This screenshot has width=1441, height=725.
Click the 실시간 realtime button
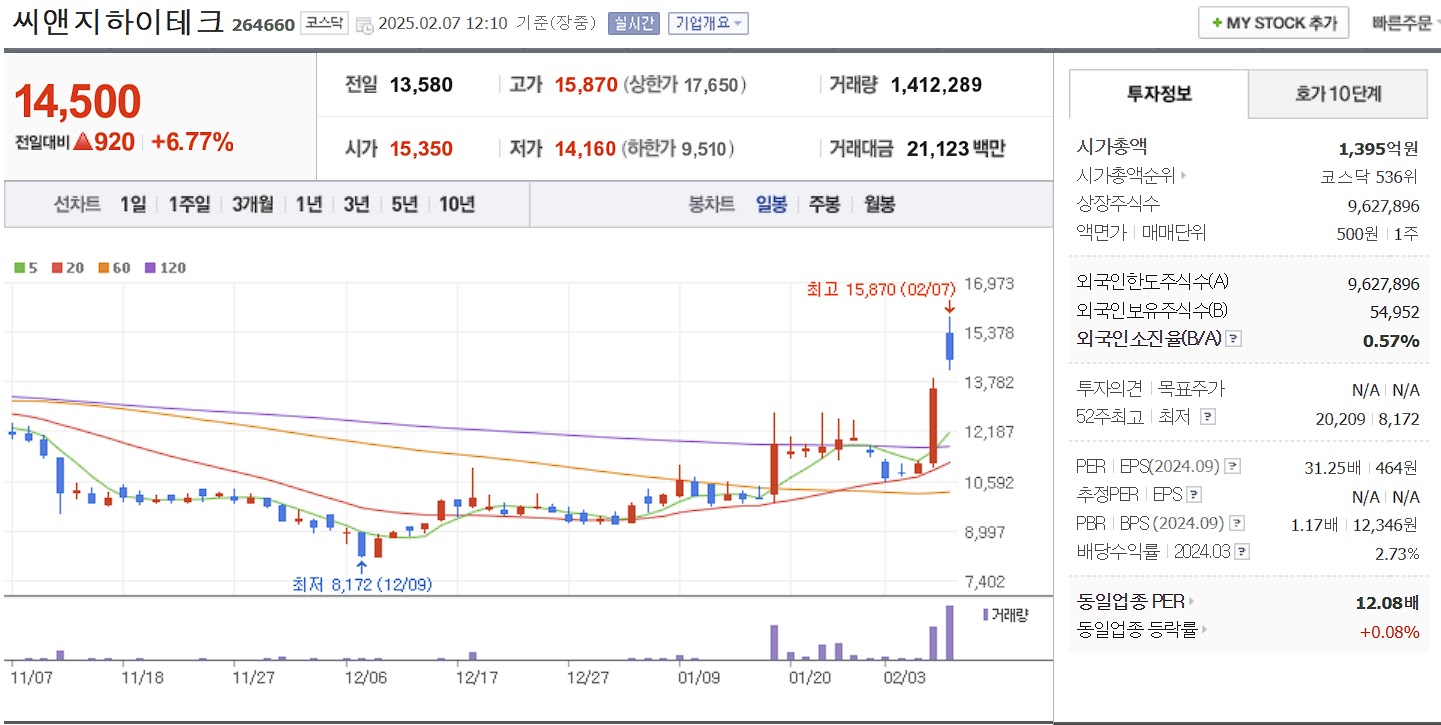coord(633,24)
